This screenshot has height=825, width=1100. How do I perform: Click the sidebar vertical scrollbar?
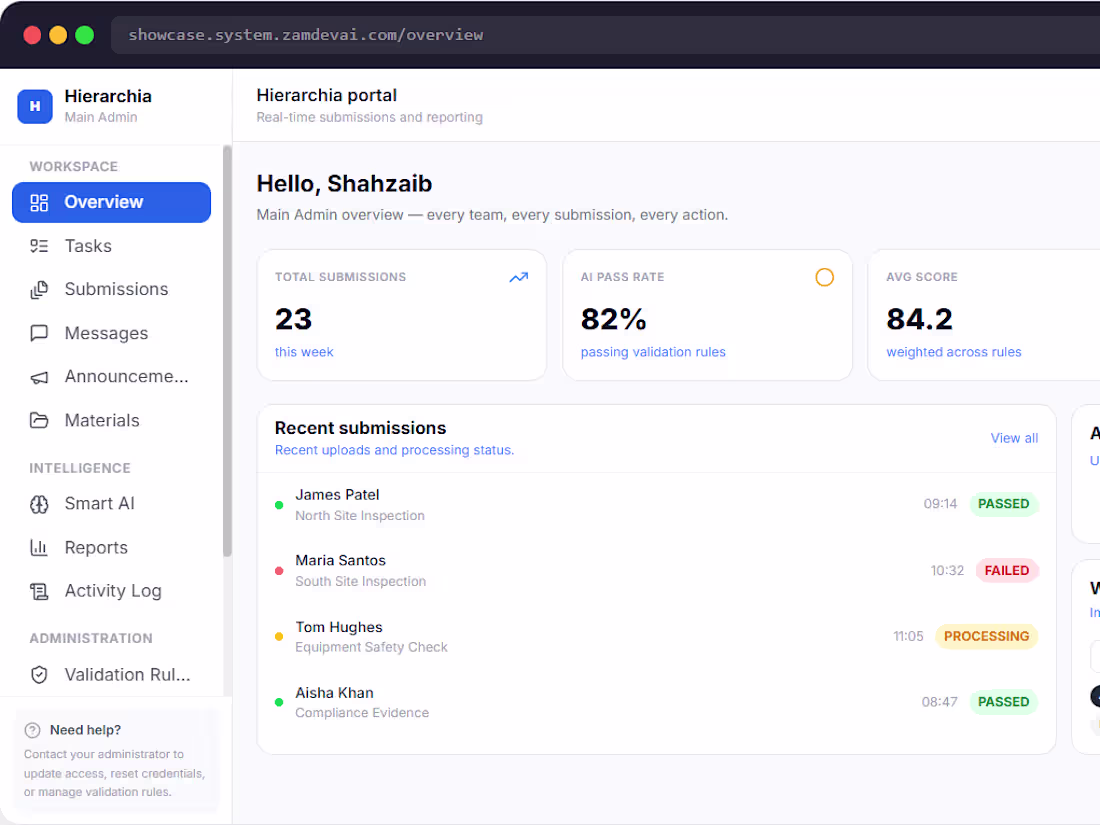[227, 351]
